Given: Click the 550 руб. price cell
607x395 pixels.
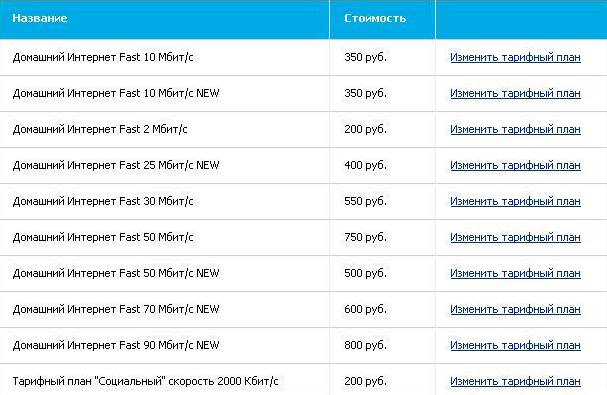Looking at the screenshot, I should [365, 201].
